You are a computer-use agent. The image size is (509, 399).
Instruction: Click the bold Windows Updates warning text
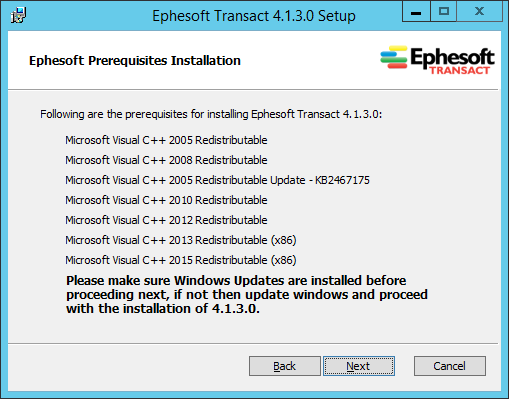[247, 295]
